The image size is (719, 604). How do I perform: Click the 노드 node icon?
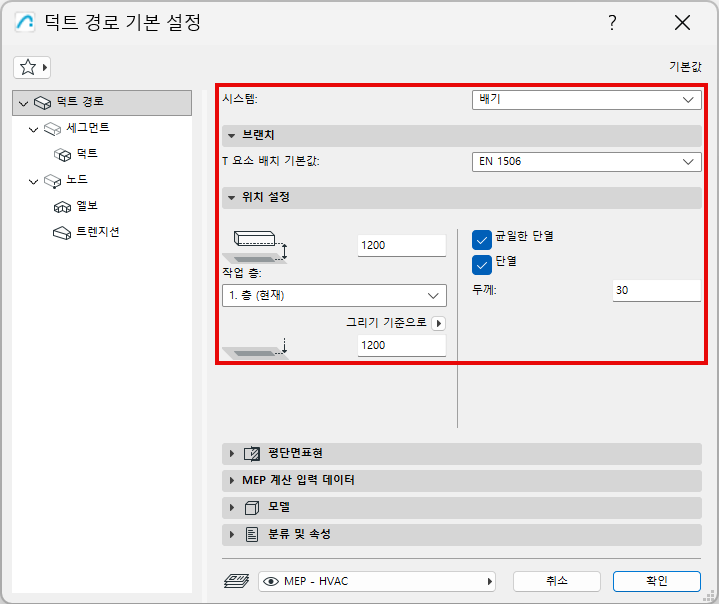[x=52, y=182]
